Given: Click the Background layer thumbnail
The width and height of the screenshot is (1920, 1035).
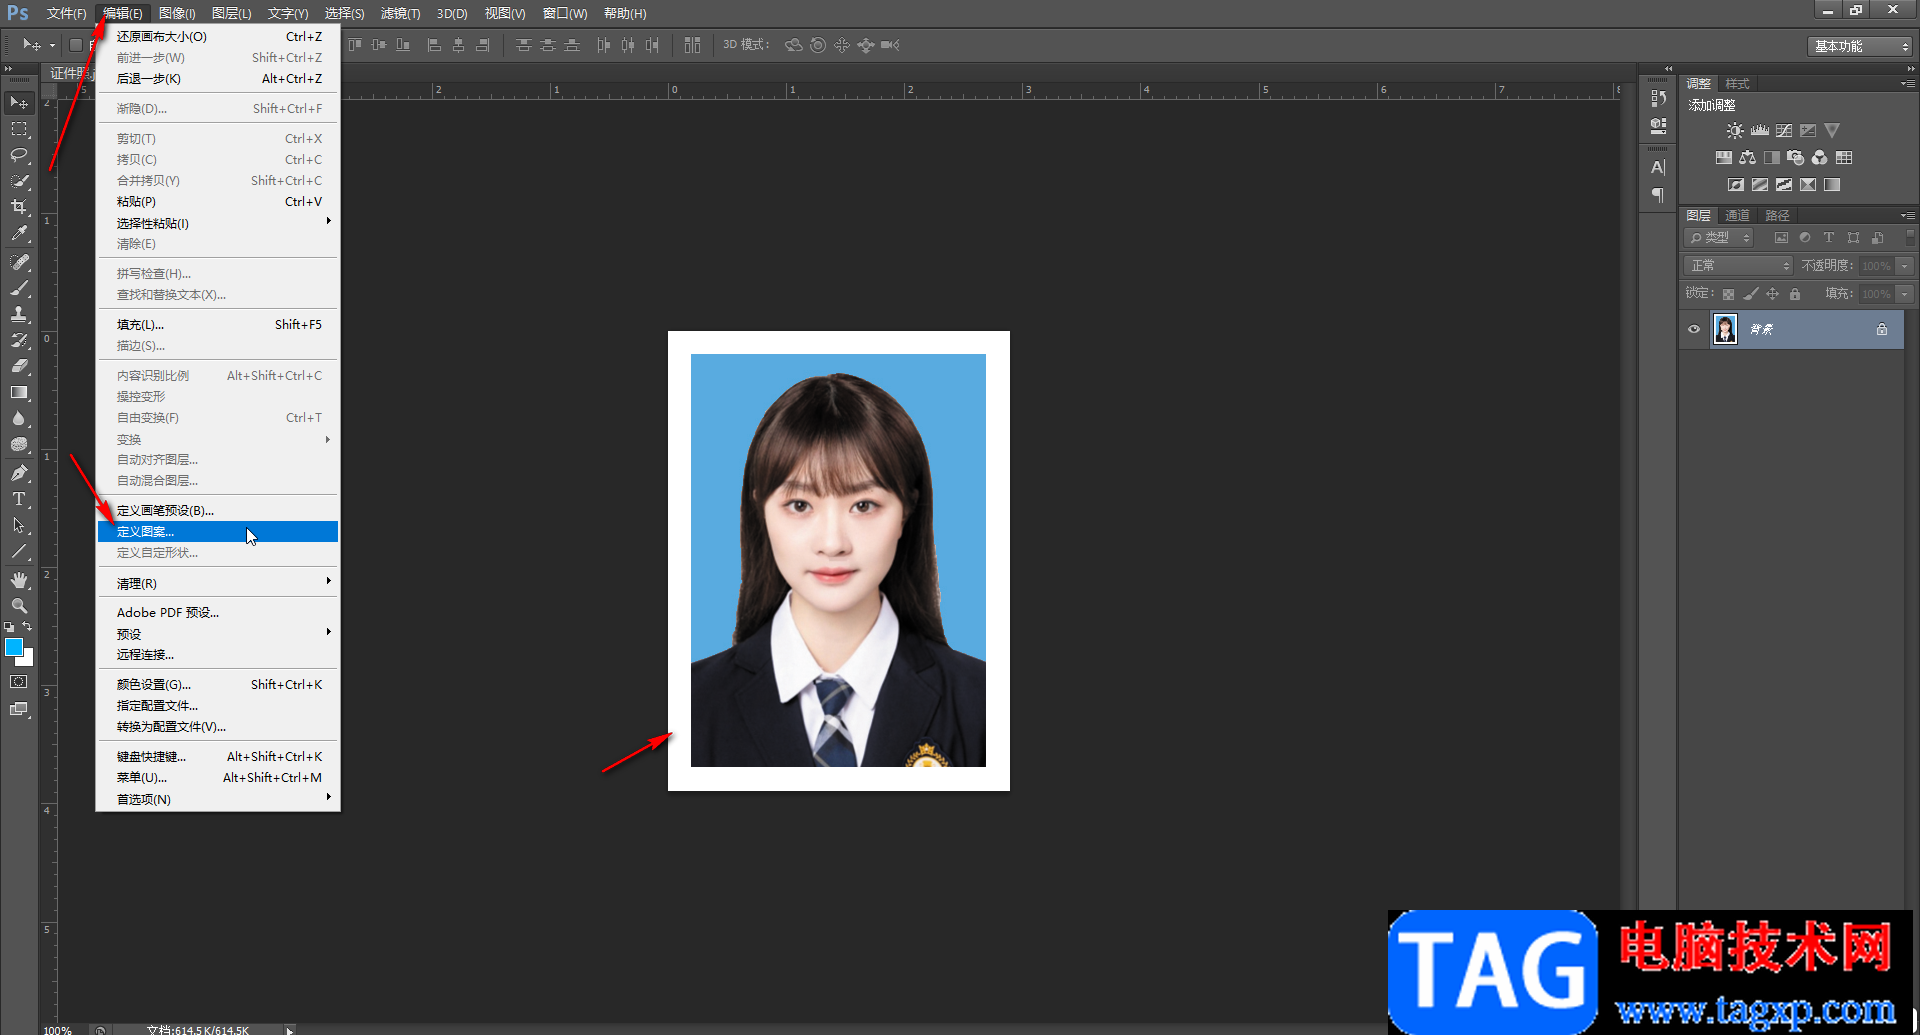Looking at the screenshot, I should [x=1725, y=329].
